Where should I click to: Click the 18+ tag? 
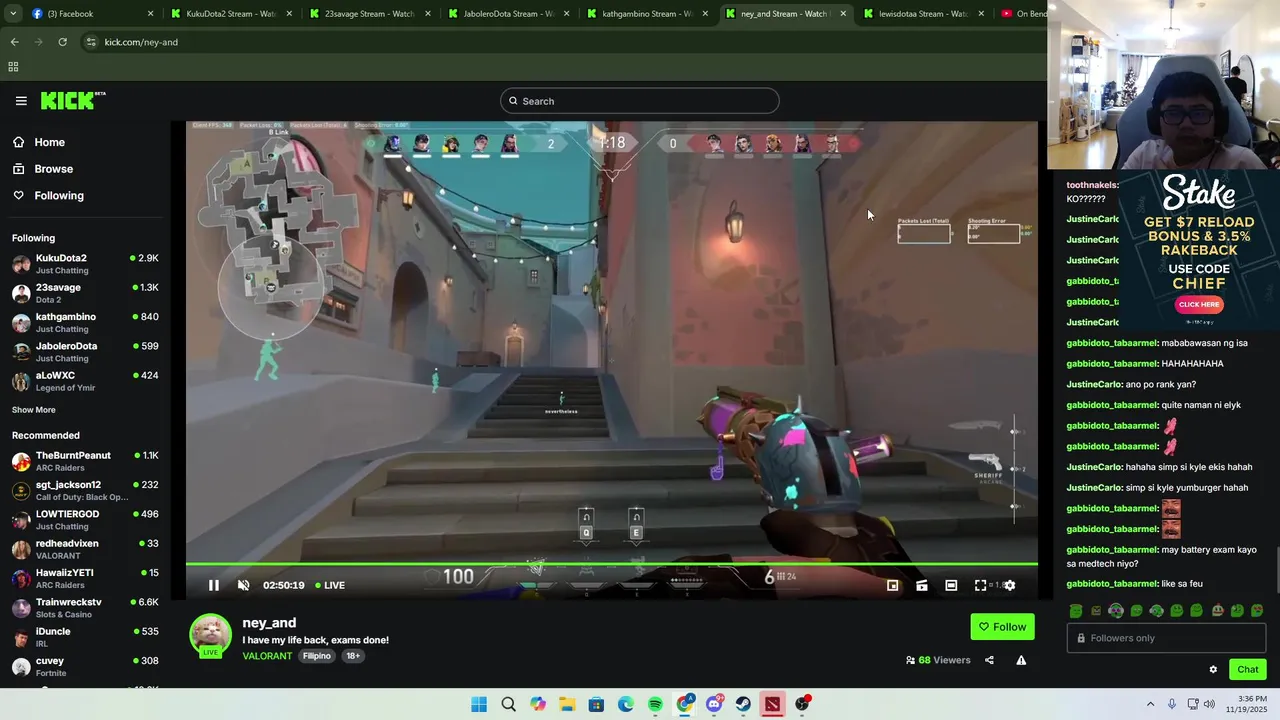coord(353,656)
